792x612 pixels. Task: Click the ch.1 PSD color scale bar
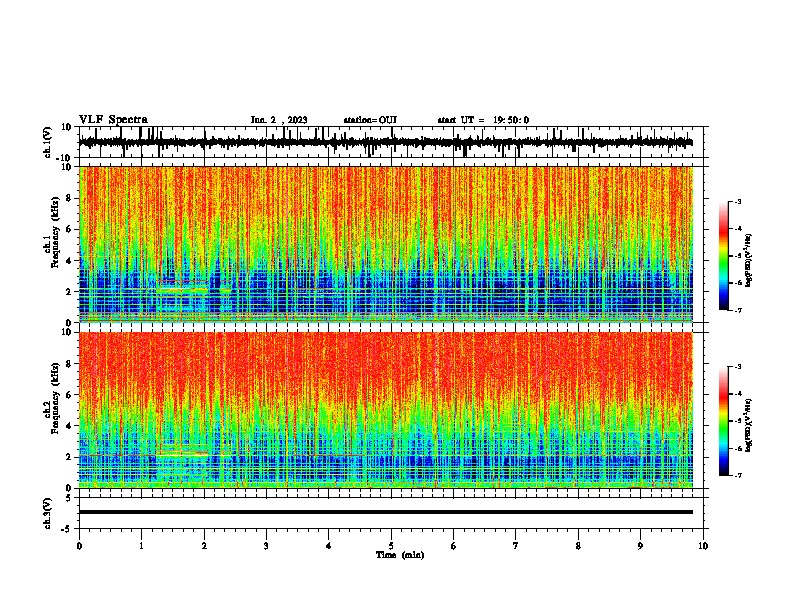(723, 256)
